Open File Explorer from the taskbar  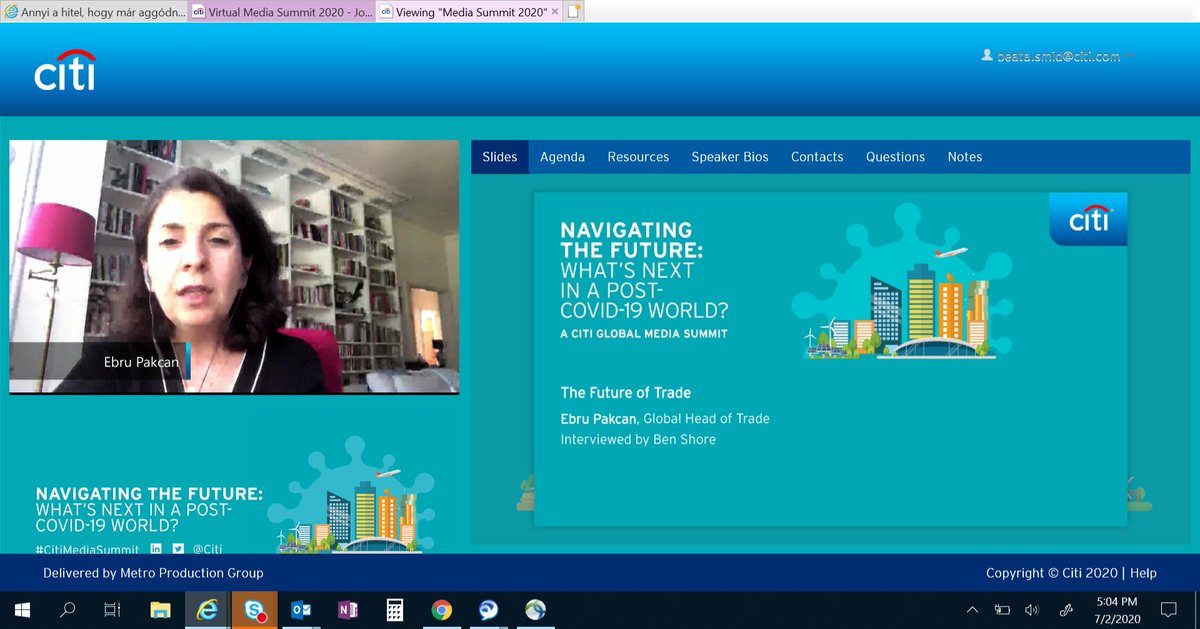coord(160,609)
